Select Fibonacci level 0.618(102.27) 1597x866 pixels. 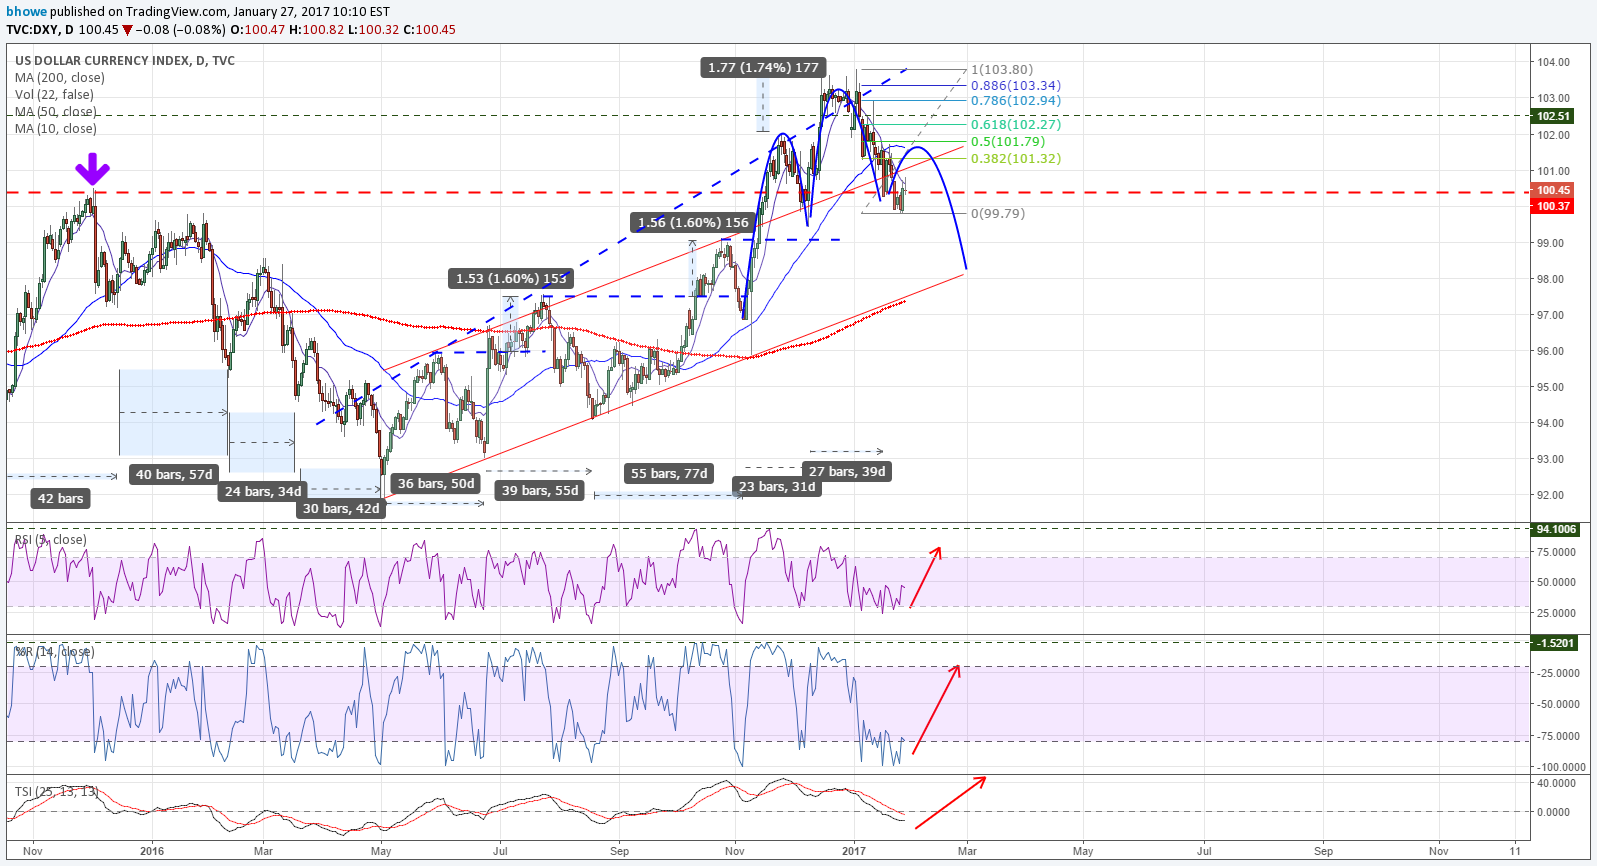click(1016, 124)
